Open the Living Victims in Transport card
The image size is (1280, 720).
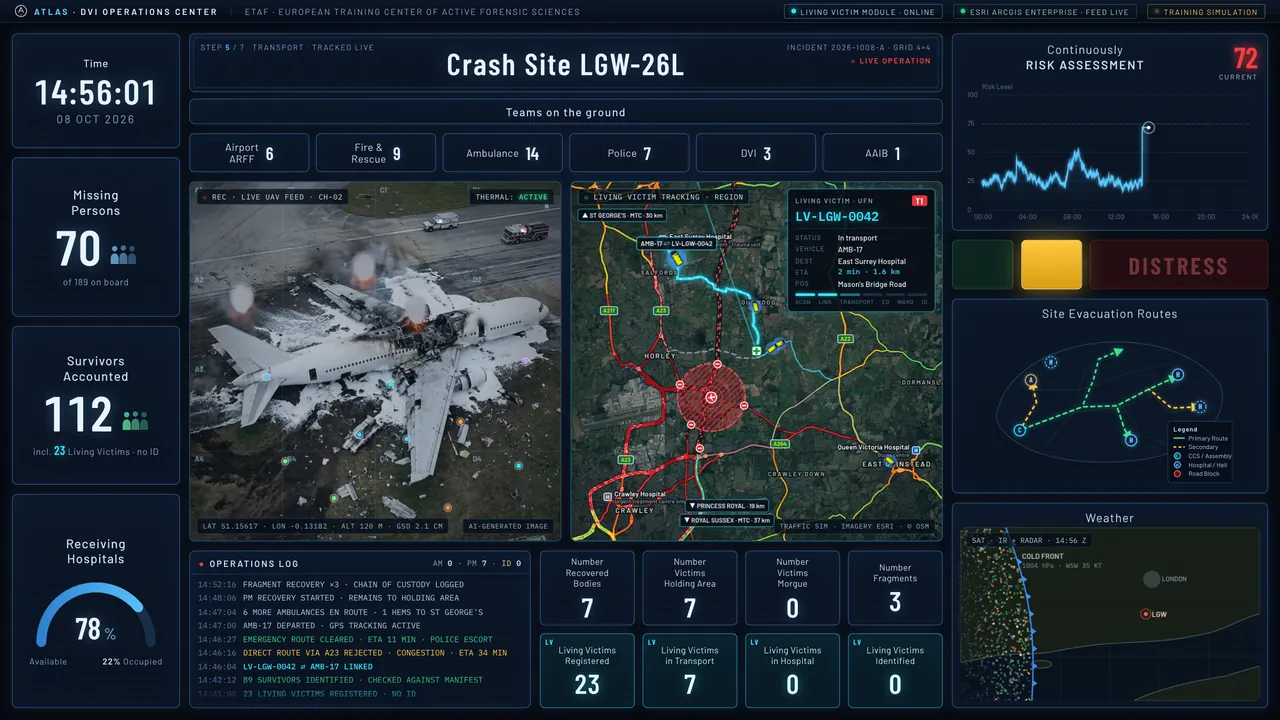(690, 670)
